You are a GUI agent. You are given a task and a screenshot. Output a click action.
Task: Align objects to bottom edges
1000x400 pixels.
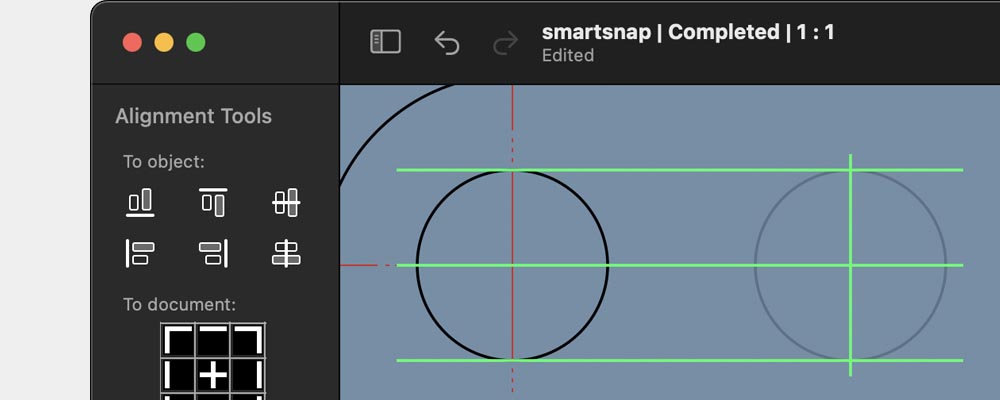(x=140, y=203)
